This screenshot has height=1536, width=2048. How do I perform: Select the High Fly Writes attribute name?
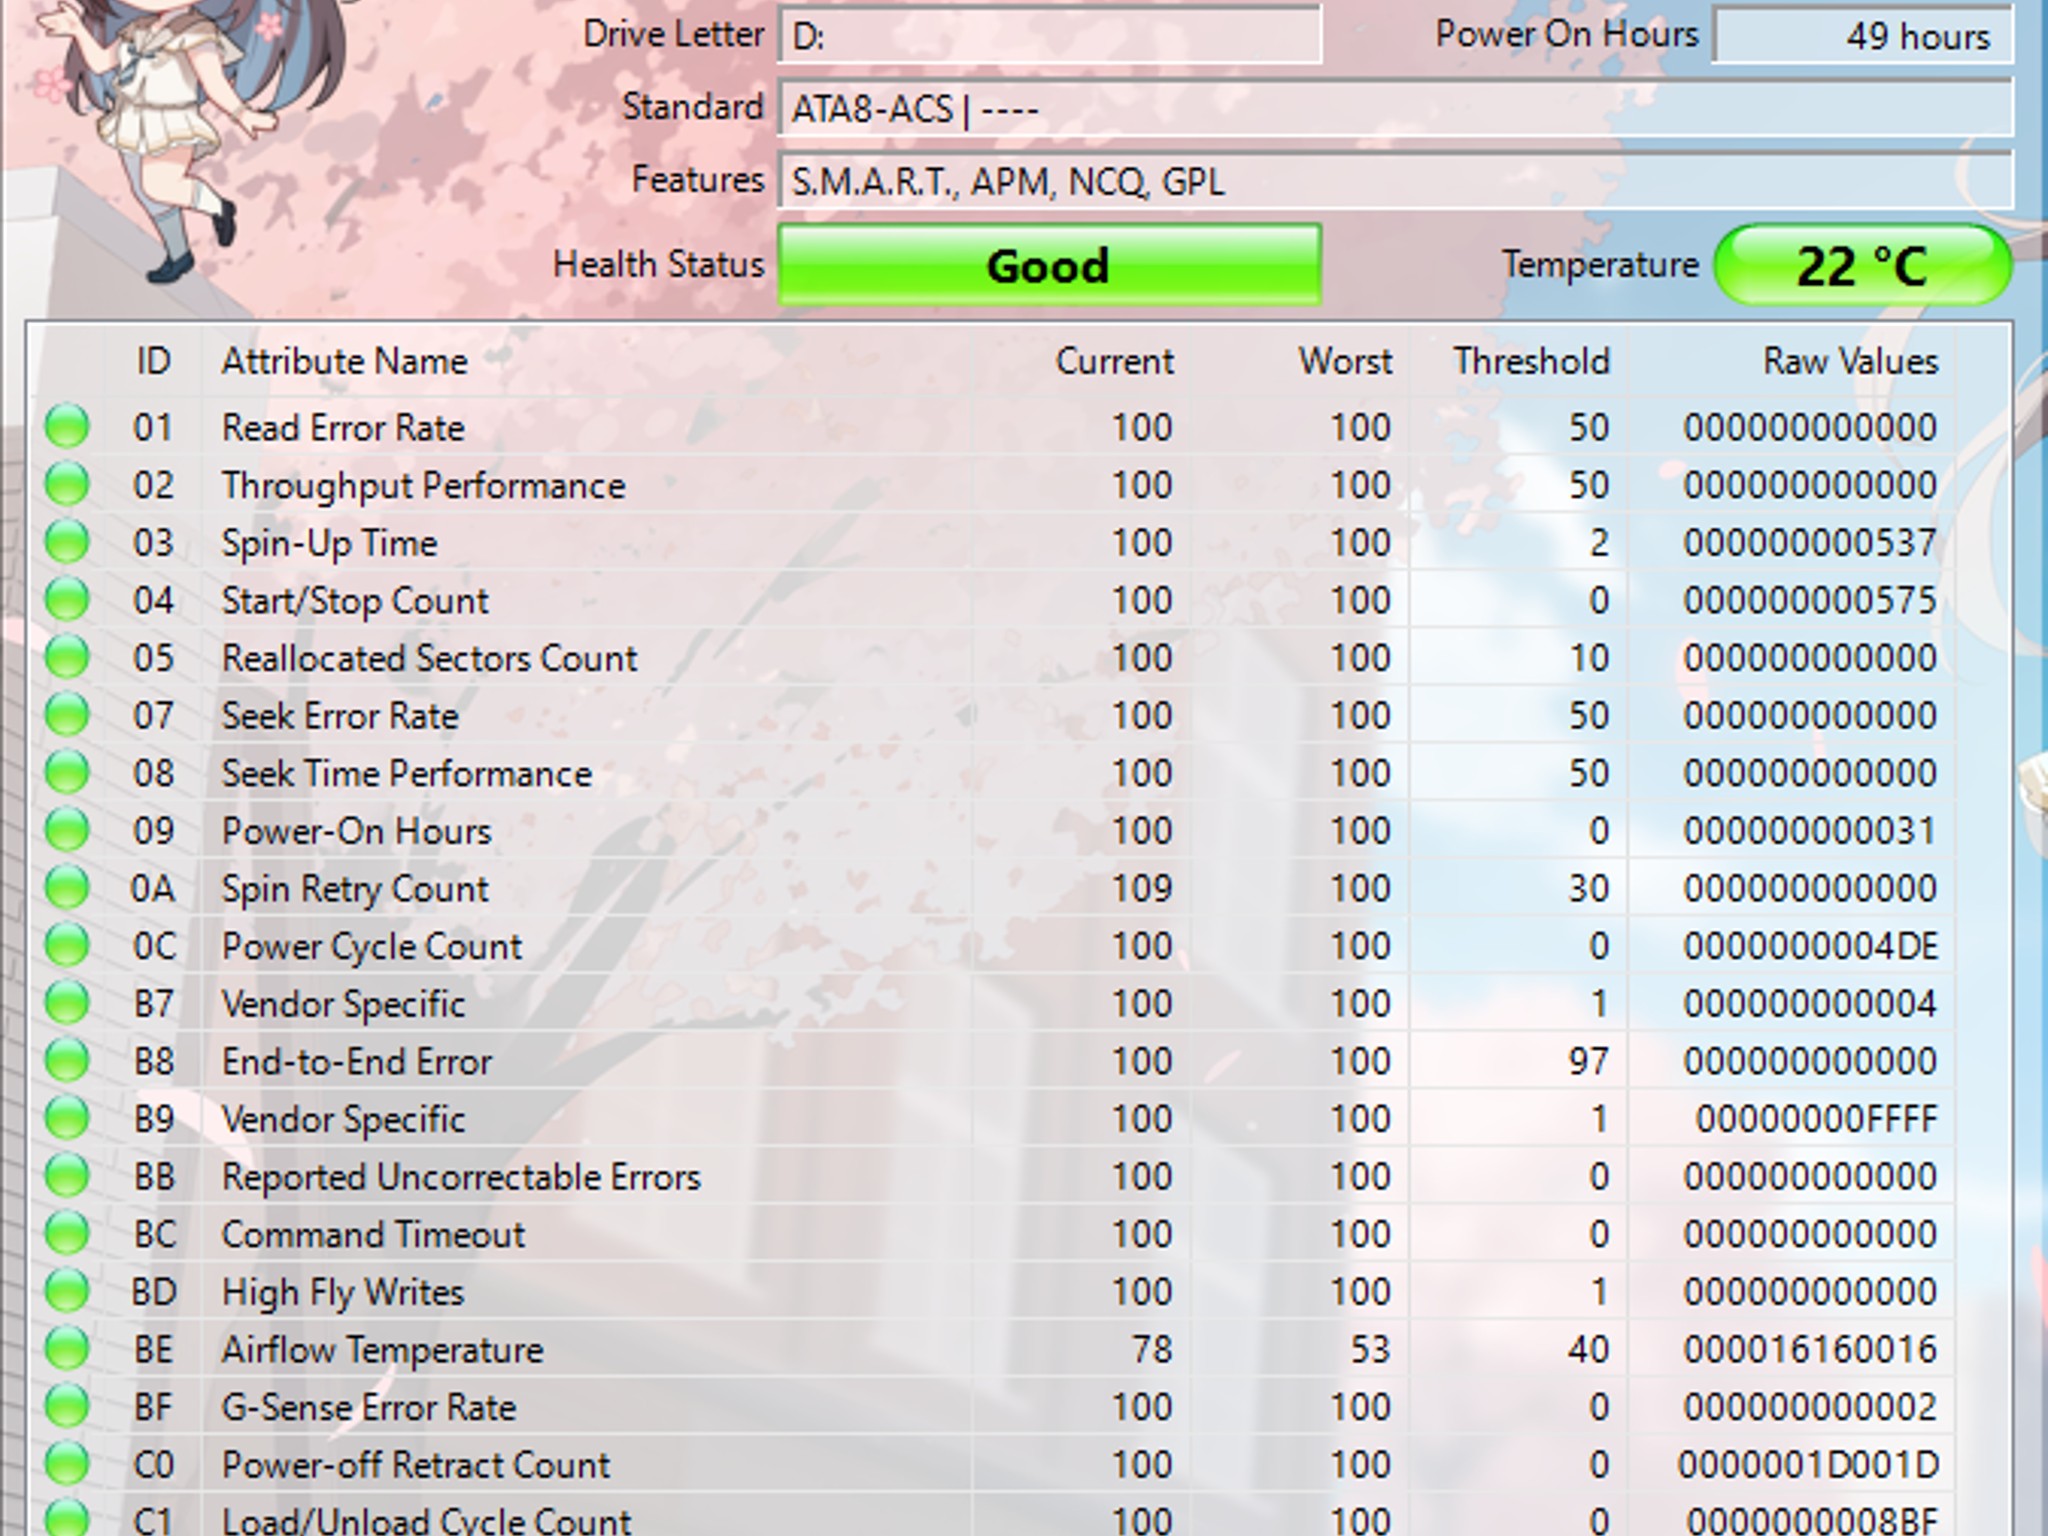[343, 1292]
